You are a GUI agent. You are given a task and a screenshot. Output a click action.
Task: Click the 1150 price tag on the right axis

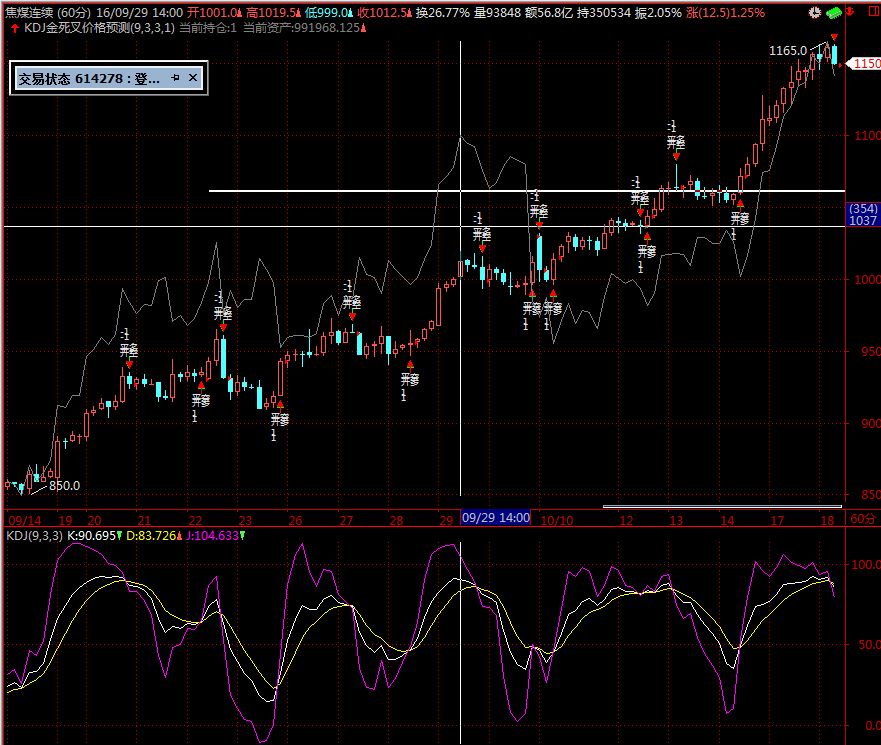point(865,64)
